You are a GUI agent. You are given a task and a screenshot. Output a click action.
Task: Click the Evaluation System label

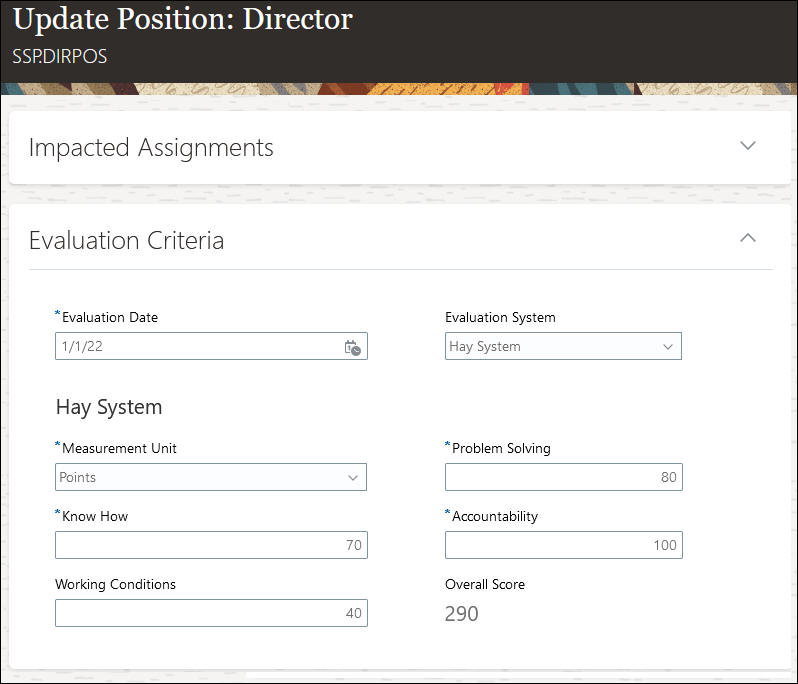[x=500, y=317]
